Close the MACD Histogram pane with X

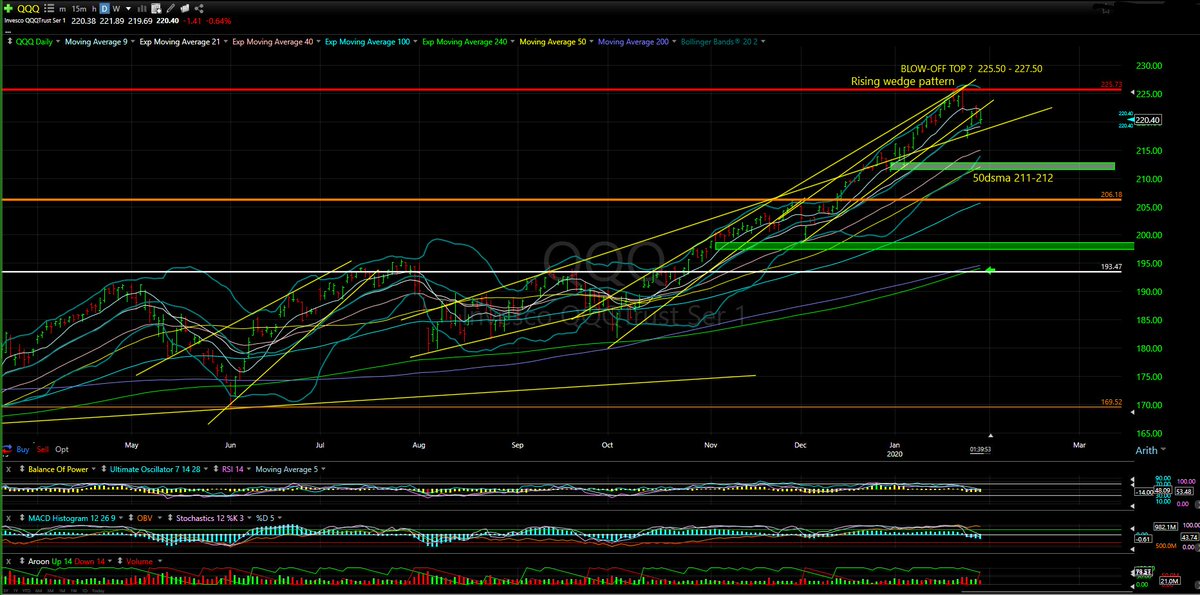point(8,518)
